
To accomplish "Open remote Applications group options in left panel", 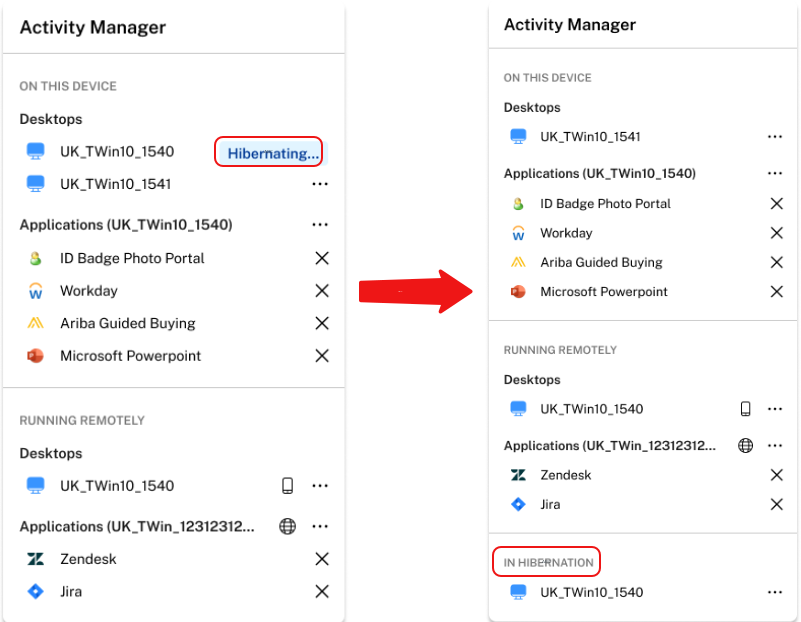I will point(320,526).
